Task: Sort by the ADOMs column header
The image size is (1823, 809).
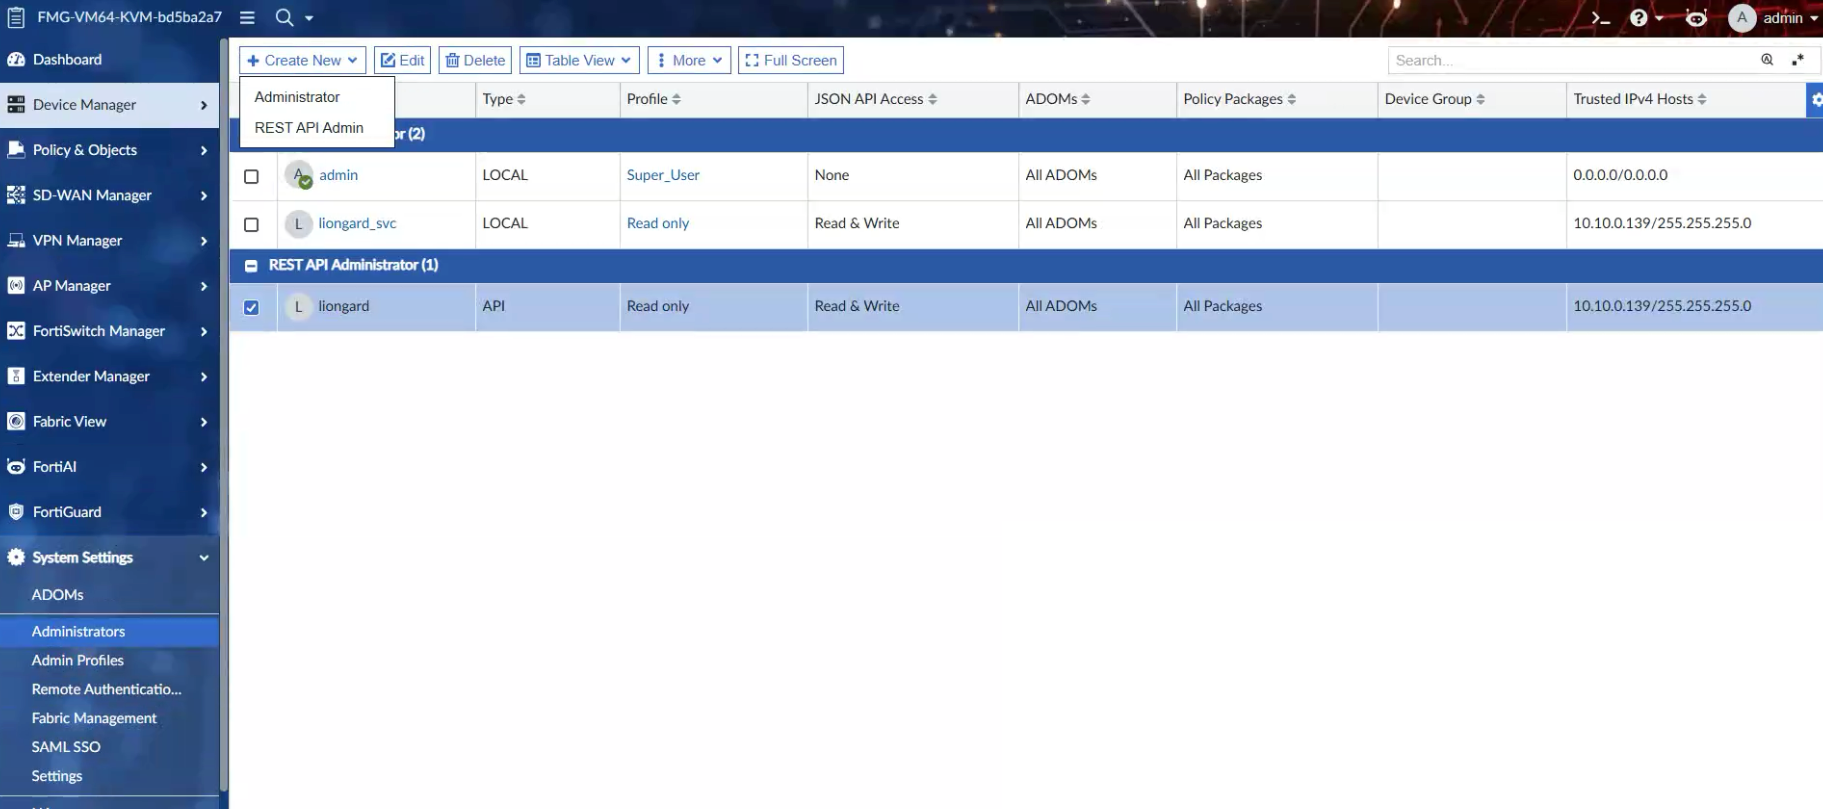Action: (x=1057, y=99)
